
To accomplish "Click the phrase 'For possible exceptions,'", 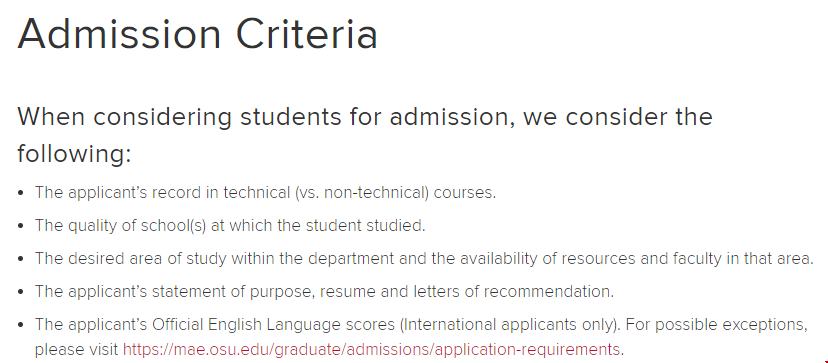I will pyautogui.click(x=717, y=324).
